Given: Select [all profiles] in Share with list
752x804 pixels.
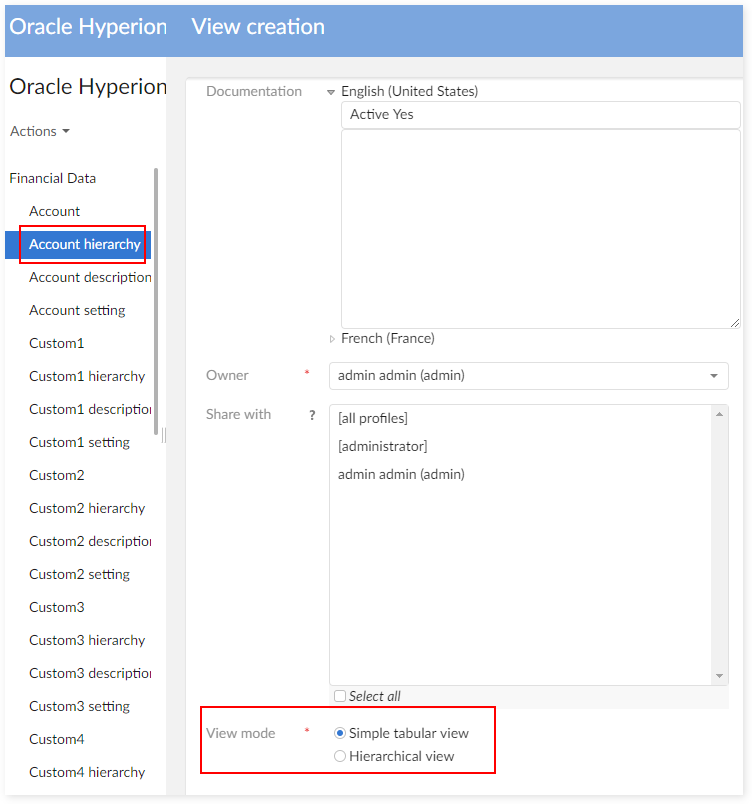Looking at the screenshot, I should [x=373, y=418].
